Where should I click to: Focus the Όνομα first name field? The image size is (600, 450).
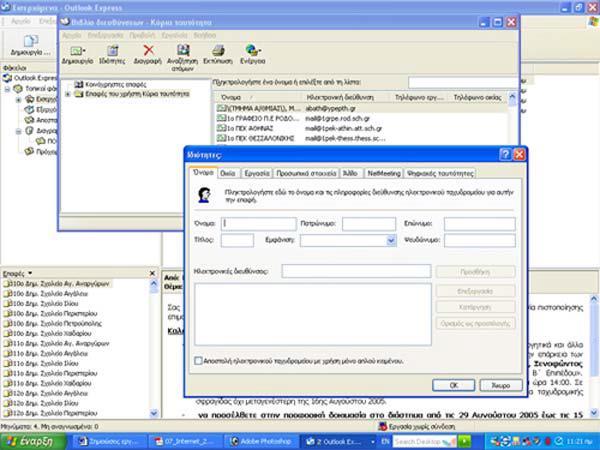point(259,224)
